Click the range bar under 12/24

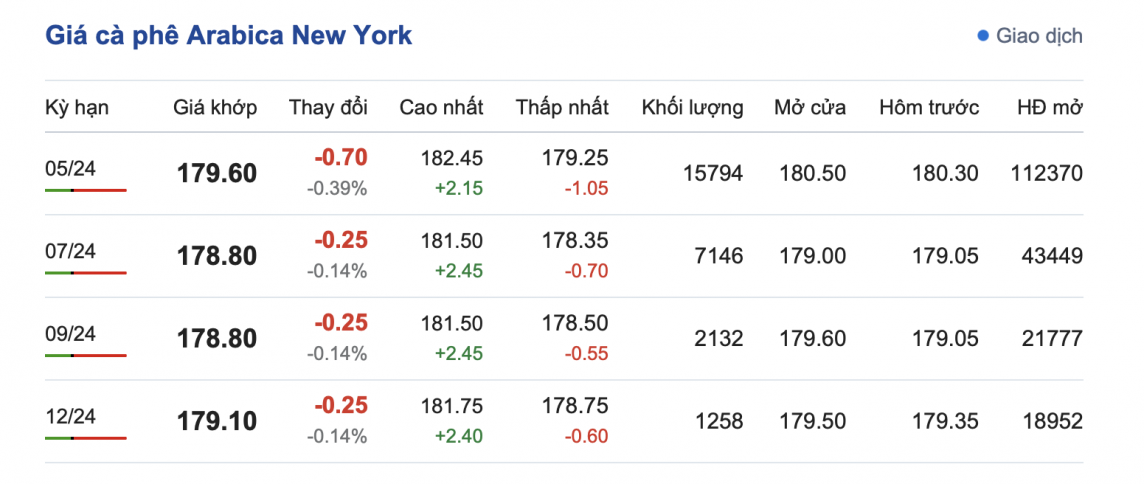pyautogui.click(x=86, y=438)
